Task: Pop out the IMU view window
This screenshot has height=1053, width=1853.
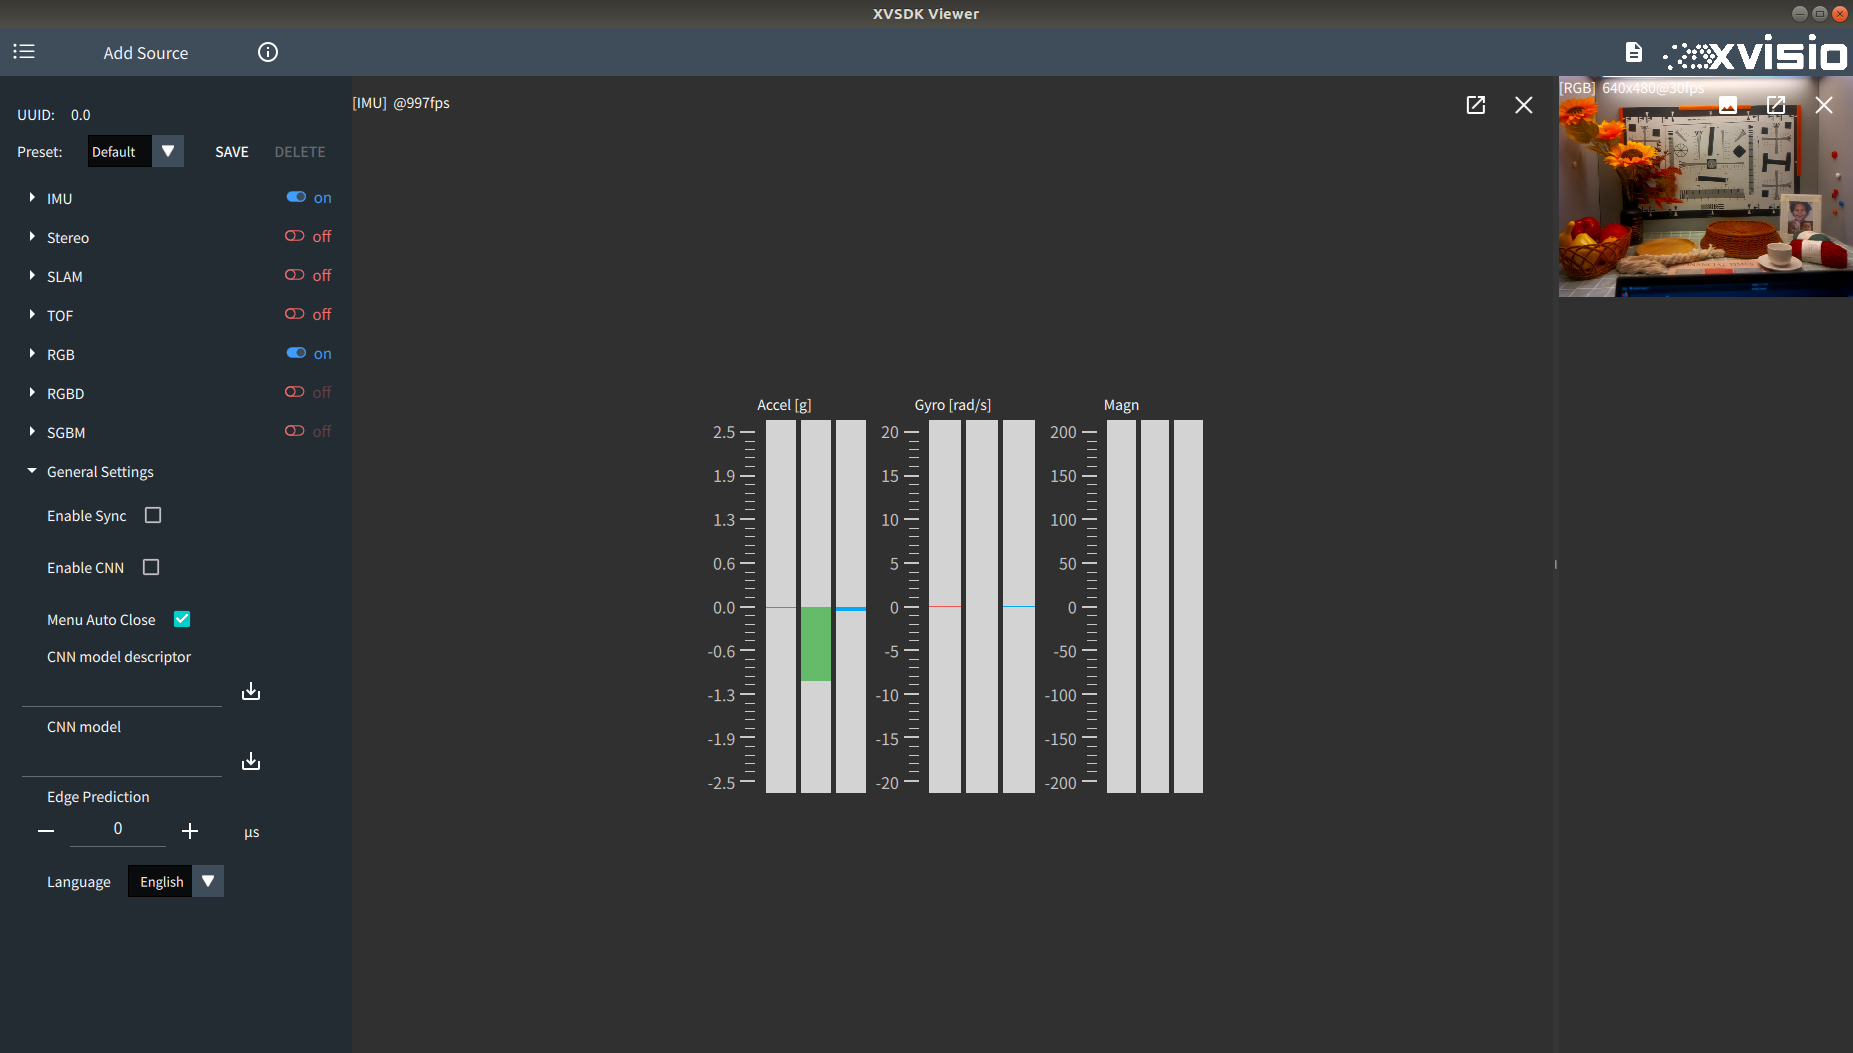Action: 1476,105
